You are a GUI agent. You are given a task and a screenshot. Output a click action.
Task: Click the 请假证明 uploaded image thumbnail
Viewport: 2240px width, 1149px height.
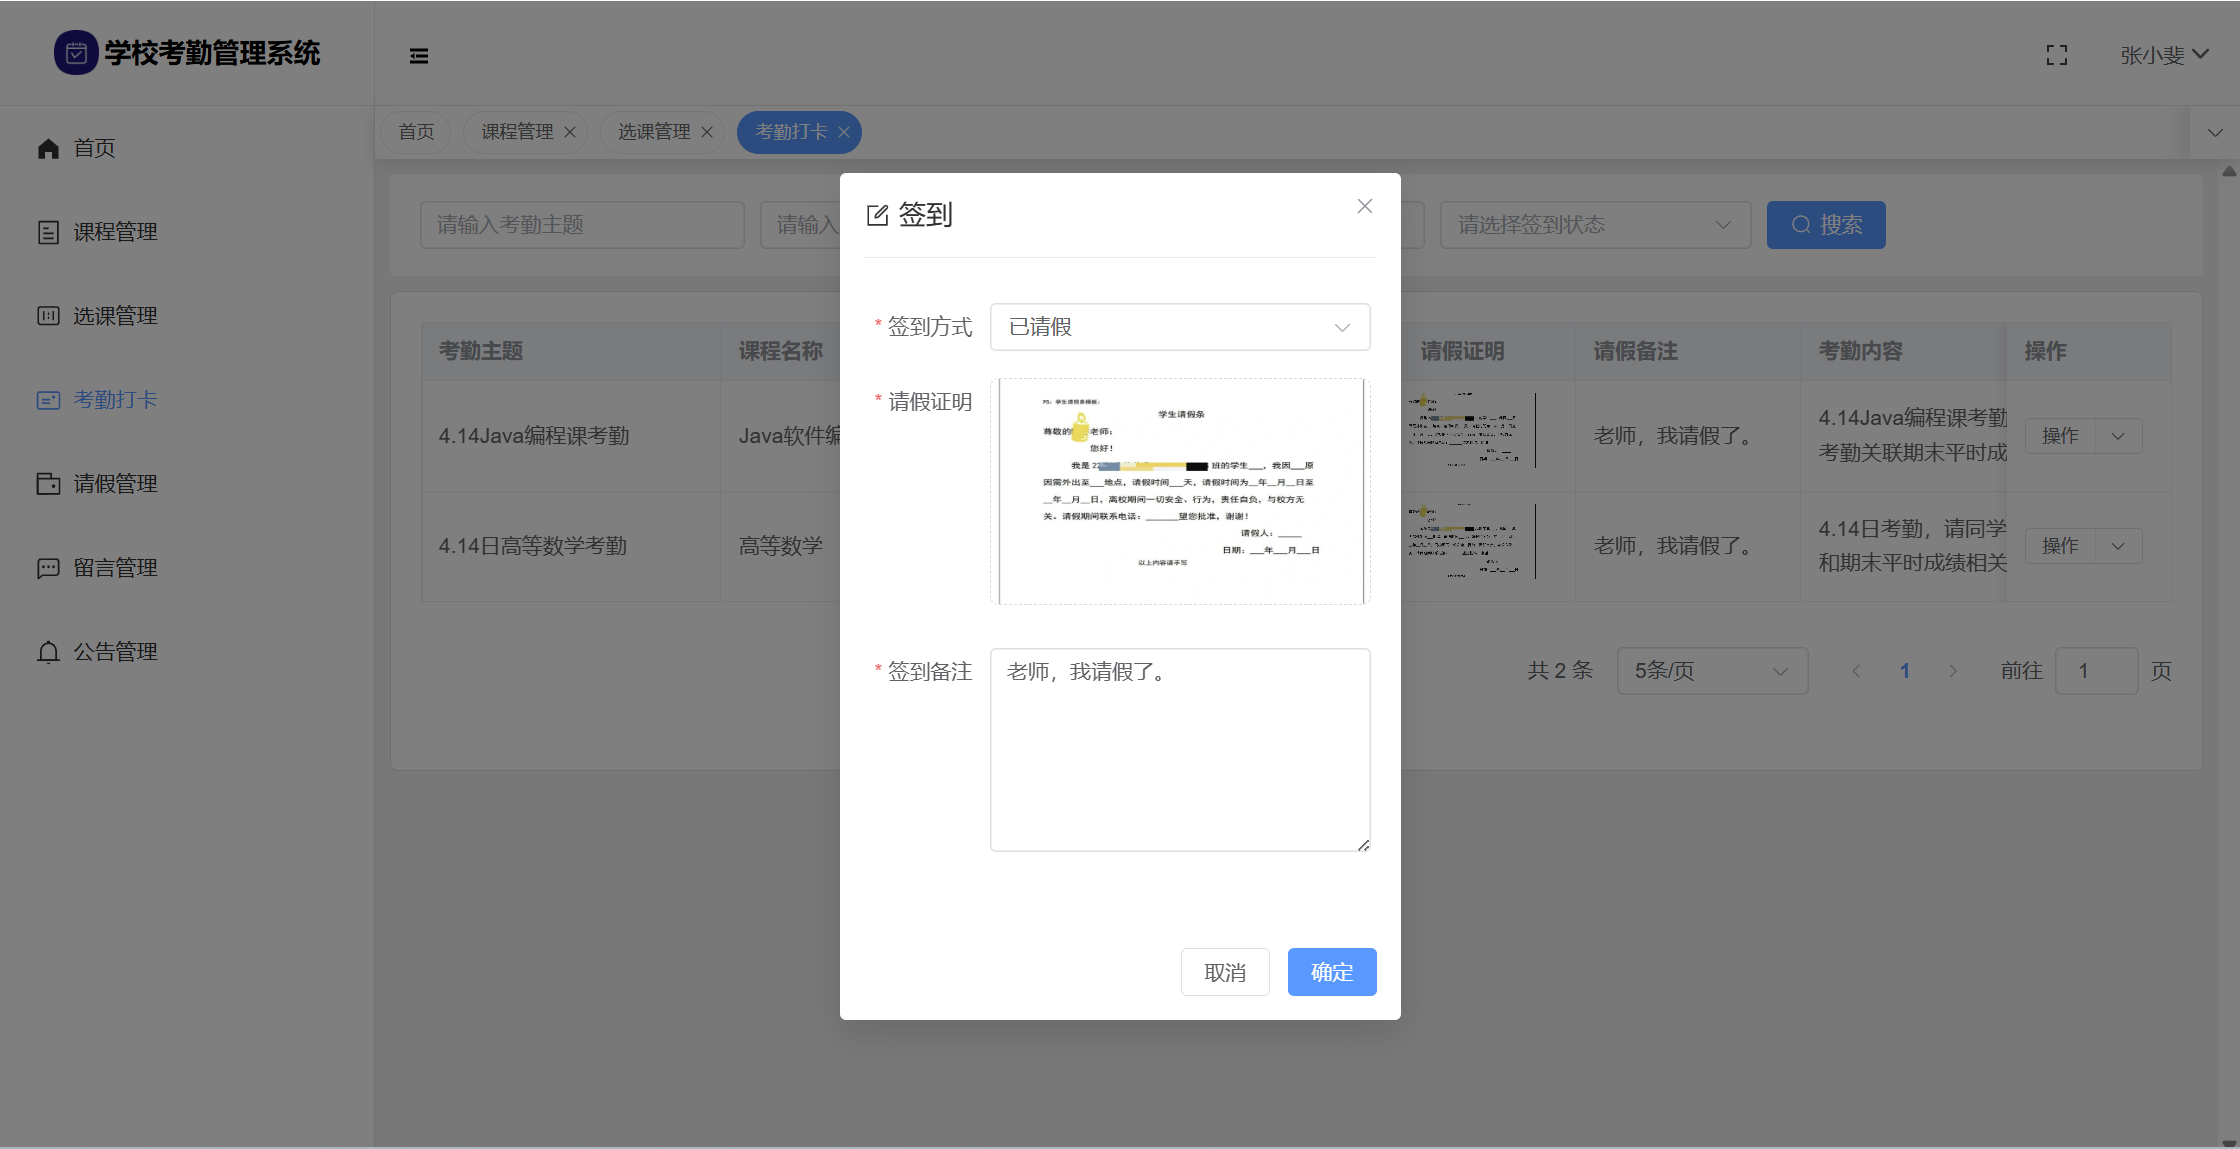(1180, 491)
